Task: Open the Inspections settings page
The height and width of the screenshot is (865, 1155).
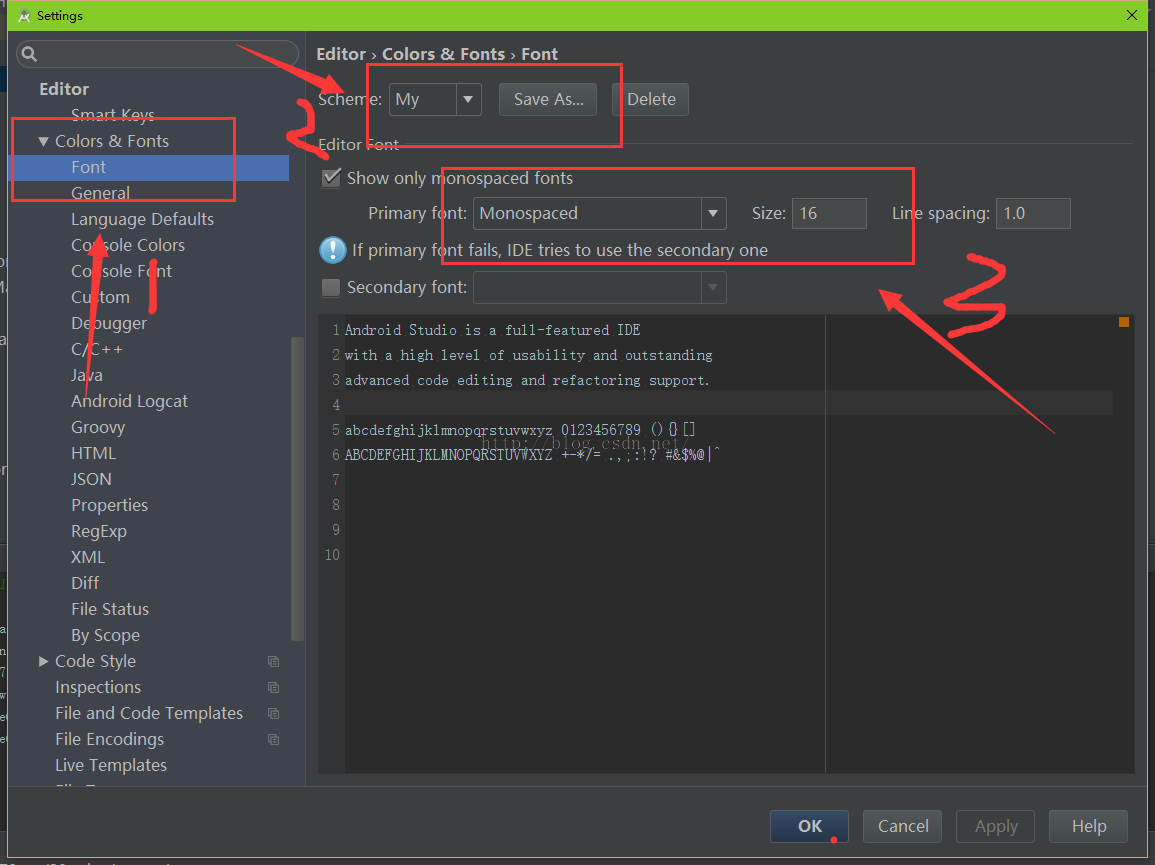Action: pos(98,687)
